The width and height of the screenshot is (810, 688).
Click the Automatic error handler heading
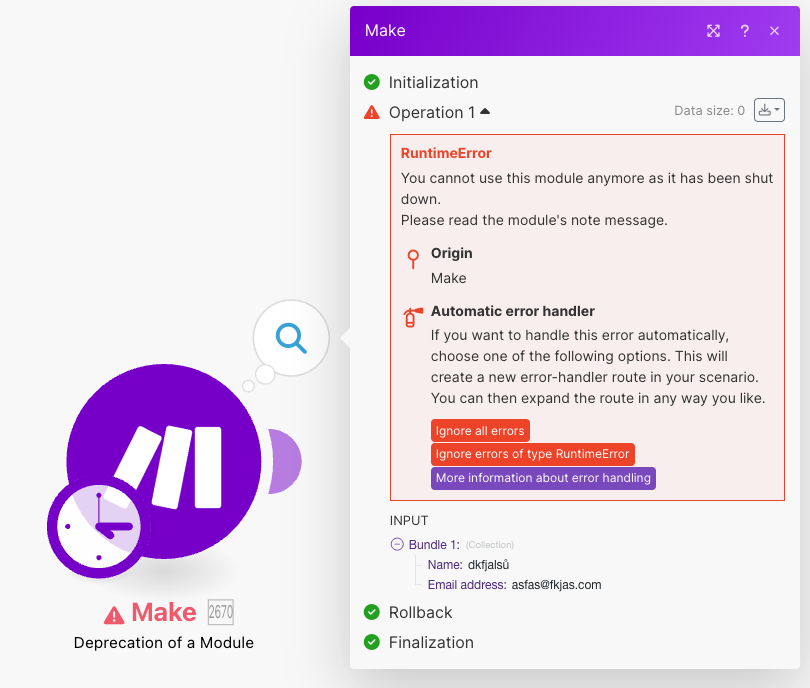click(x=512, y=311)
